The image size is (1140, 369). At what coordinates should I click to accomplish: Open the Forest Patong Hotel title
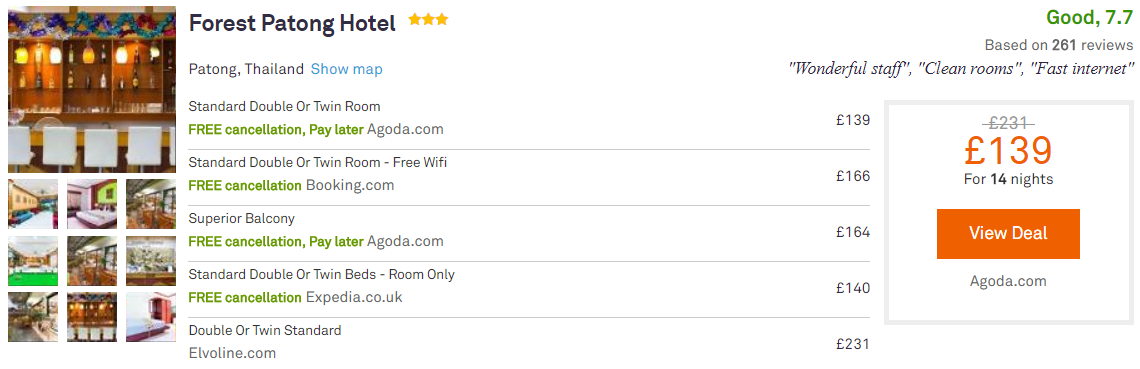click(x=292, y=24)
